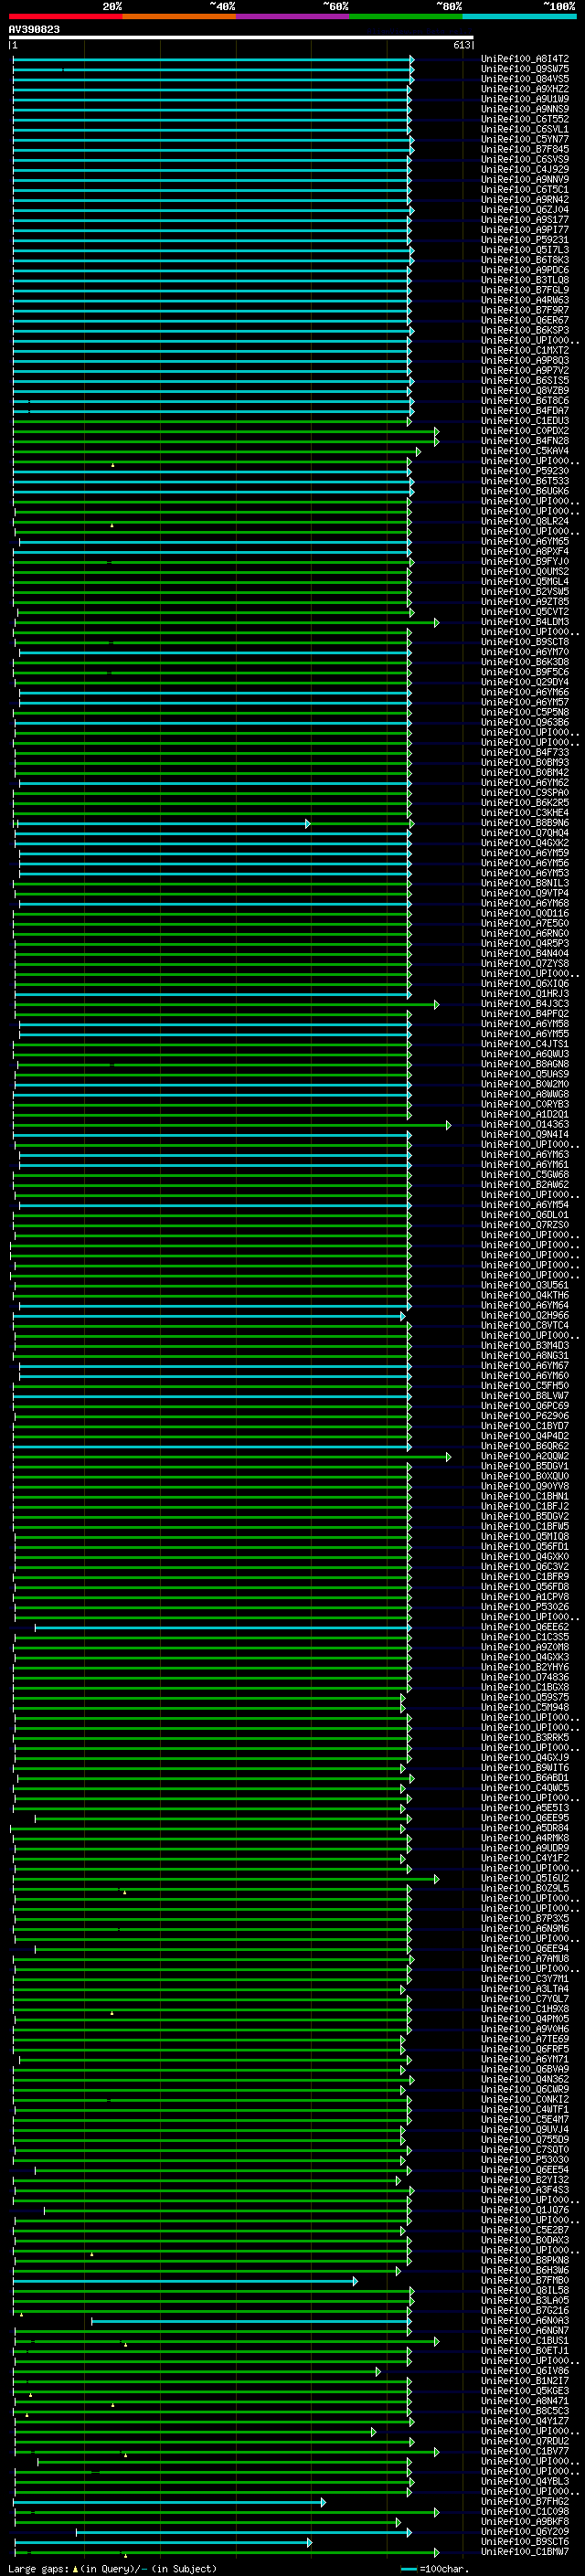This screenshot has width=585, height=2576.
Task: Click arrowhead ending the UniRef100_C5KAV4 bar
Action: [418, 452]
